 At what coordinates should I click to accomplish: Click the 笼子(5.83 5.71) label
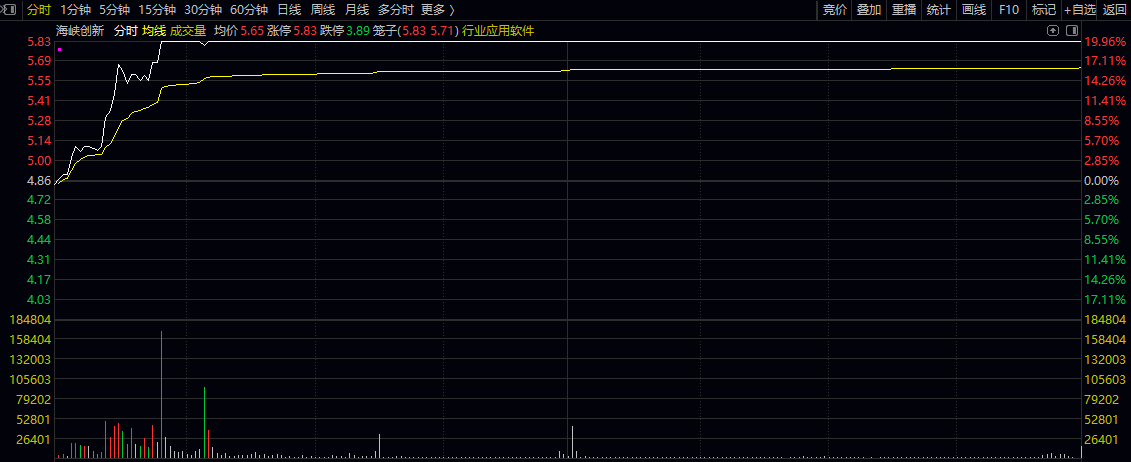point(416,31)
